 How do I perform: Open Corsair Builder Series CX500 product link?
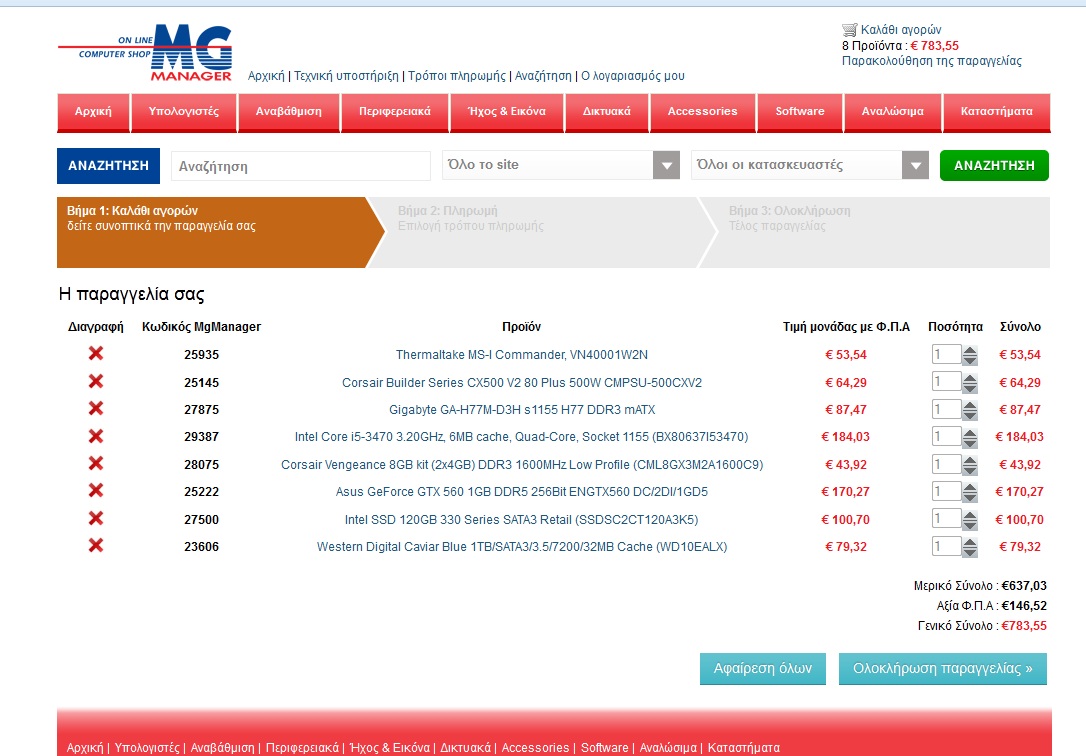[x=522, y=382]
